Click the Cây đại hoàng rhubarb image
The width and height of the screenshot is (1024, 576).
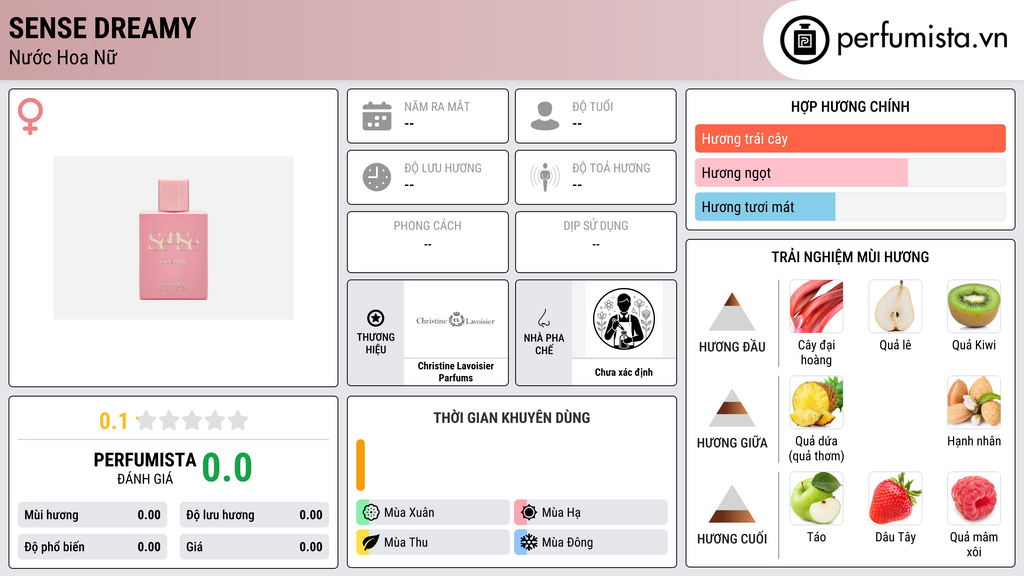point(816,306)
